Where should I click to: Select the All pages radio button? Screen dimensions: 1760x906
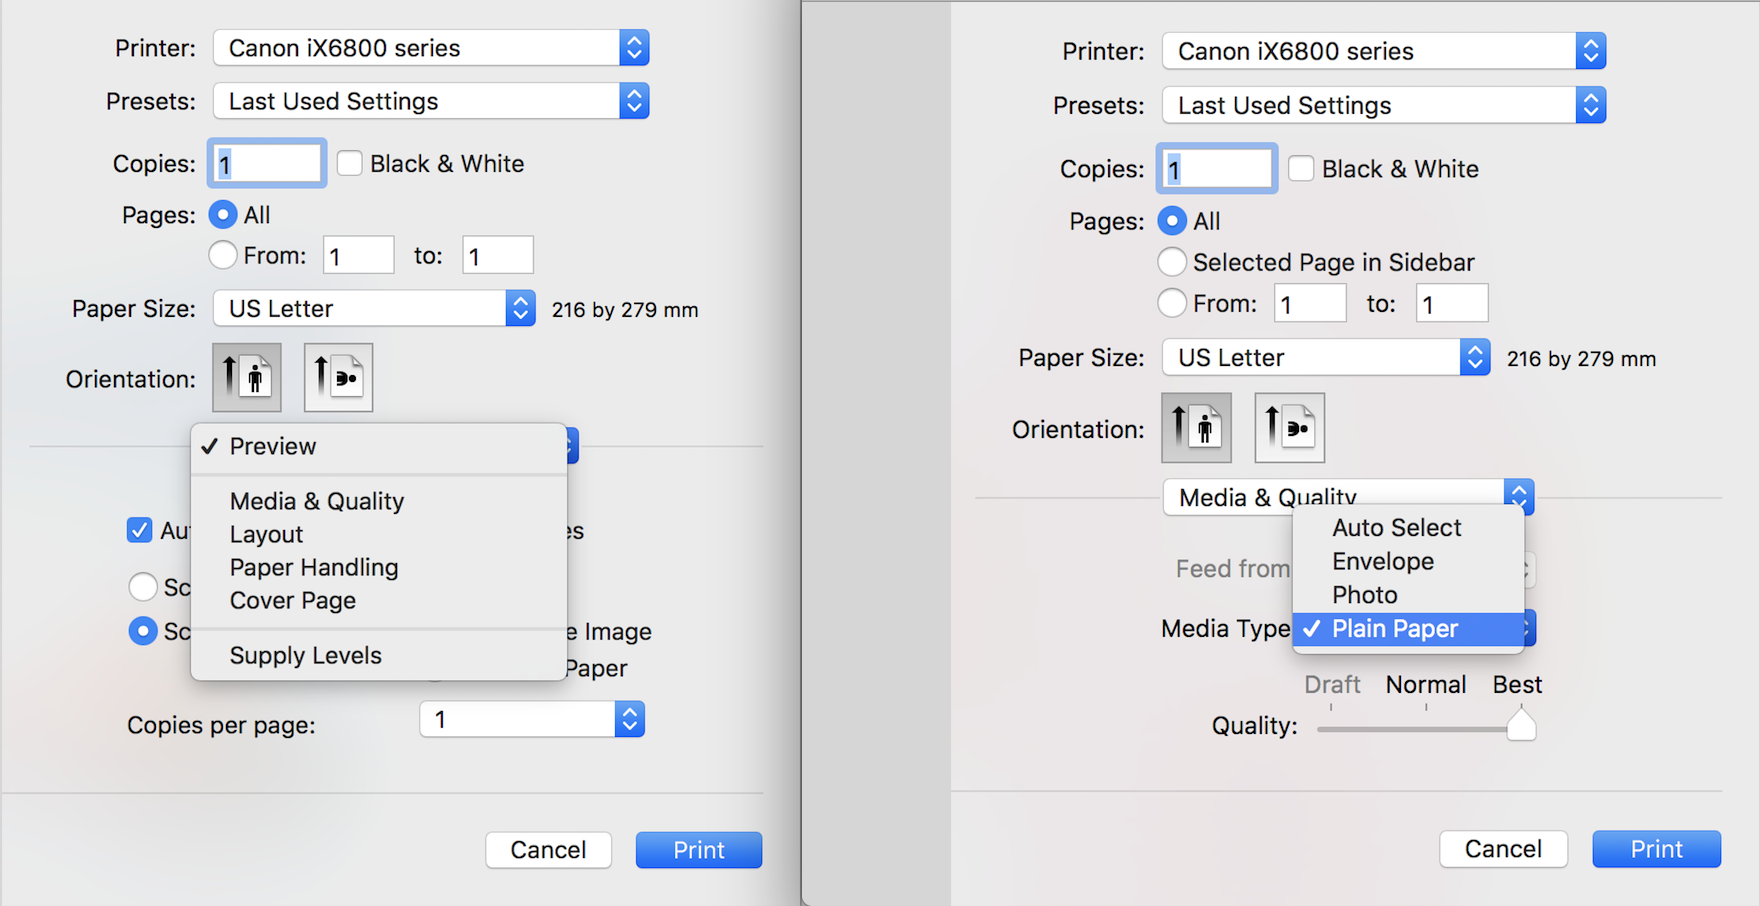[x=222, y=214]
